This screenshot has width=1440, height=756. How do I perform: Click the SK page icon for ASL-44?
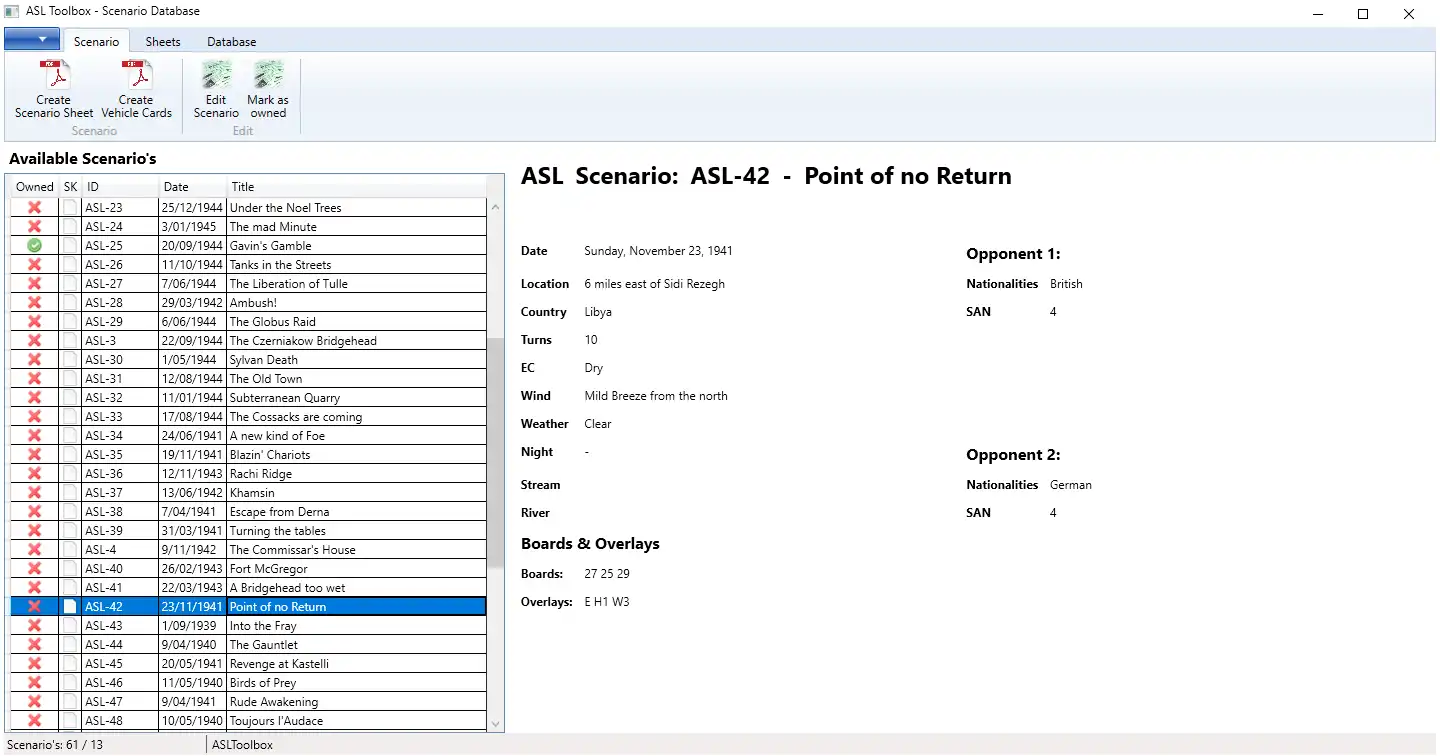(x=70, y=645)
